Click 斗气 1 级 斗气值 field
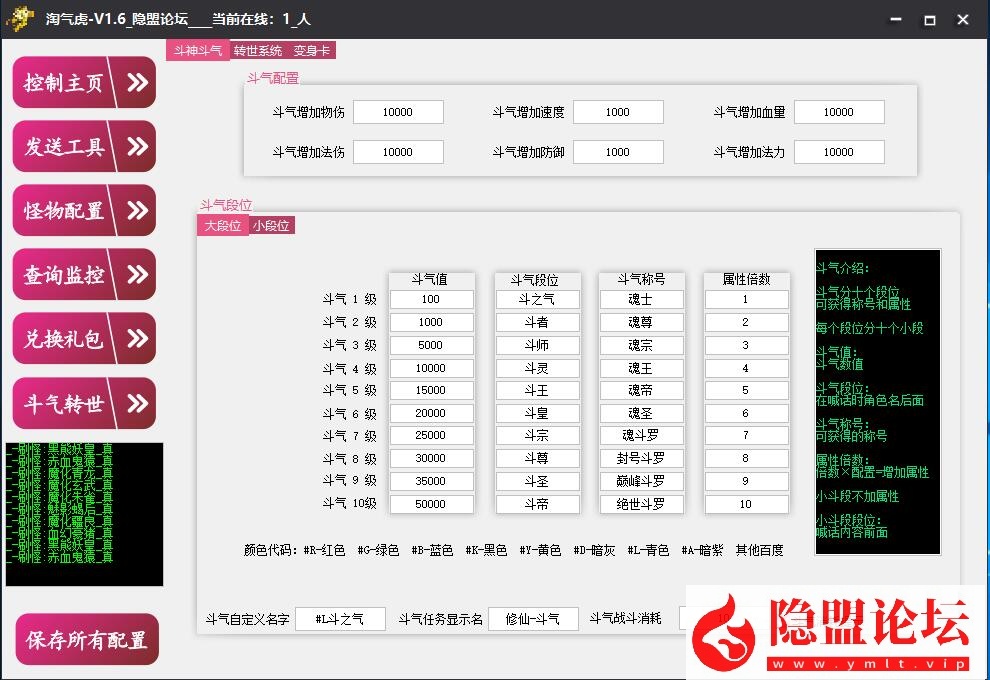Screen dimensions: 990x680 tap(431, 299)
